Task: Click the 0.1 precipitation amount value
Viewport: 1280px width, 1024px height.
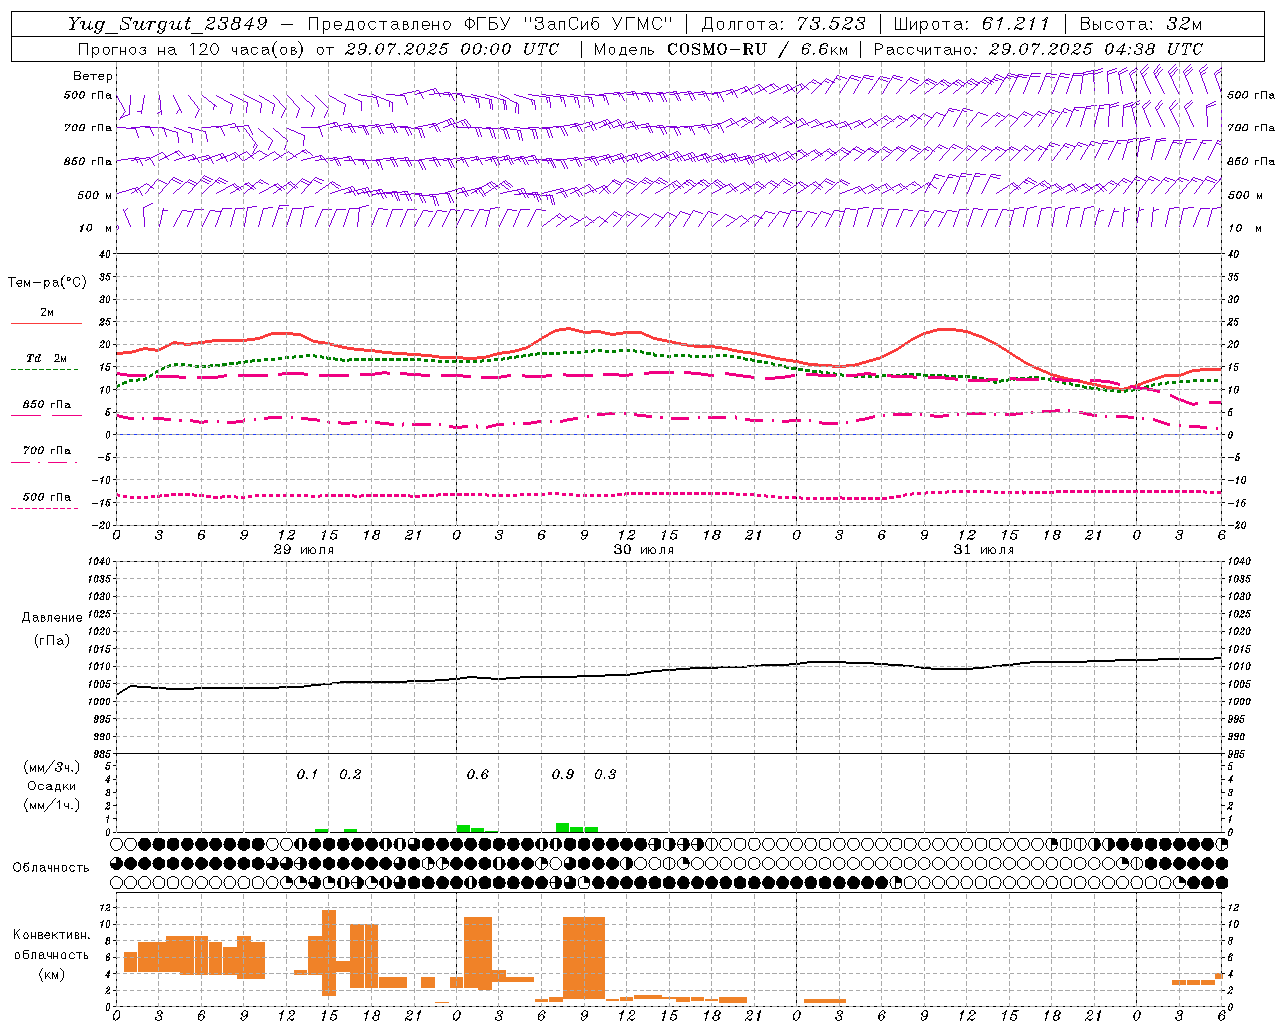Action: [x=307, y=774]
